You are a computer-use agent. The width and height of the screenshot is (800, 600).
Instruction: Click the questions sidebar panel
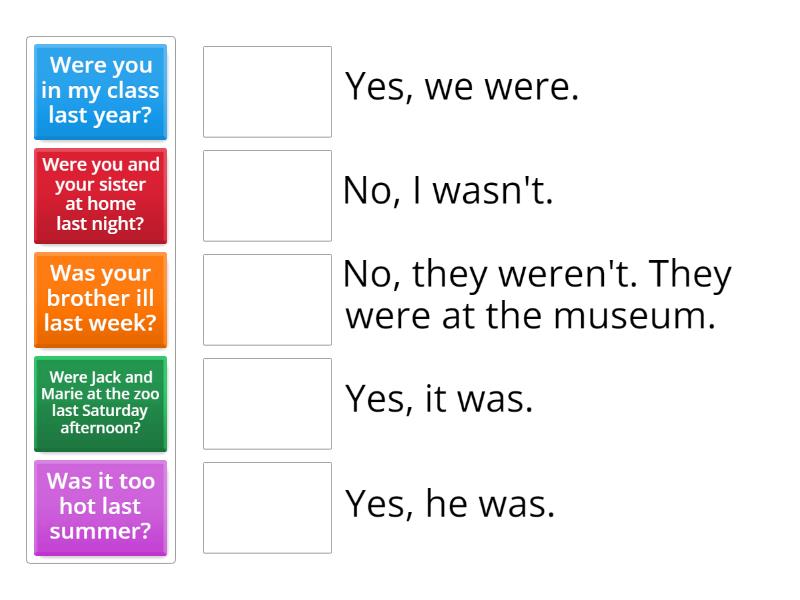coord(100,300)
